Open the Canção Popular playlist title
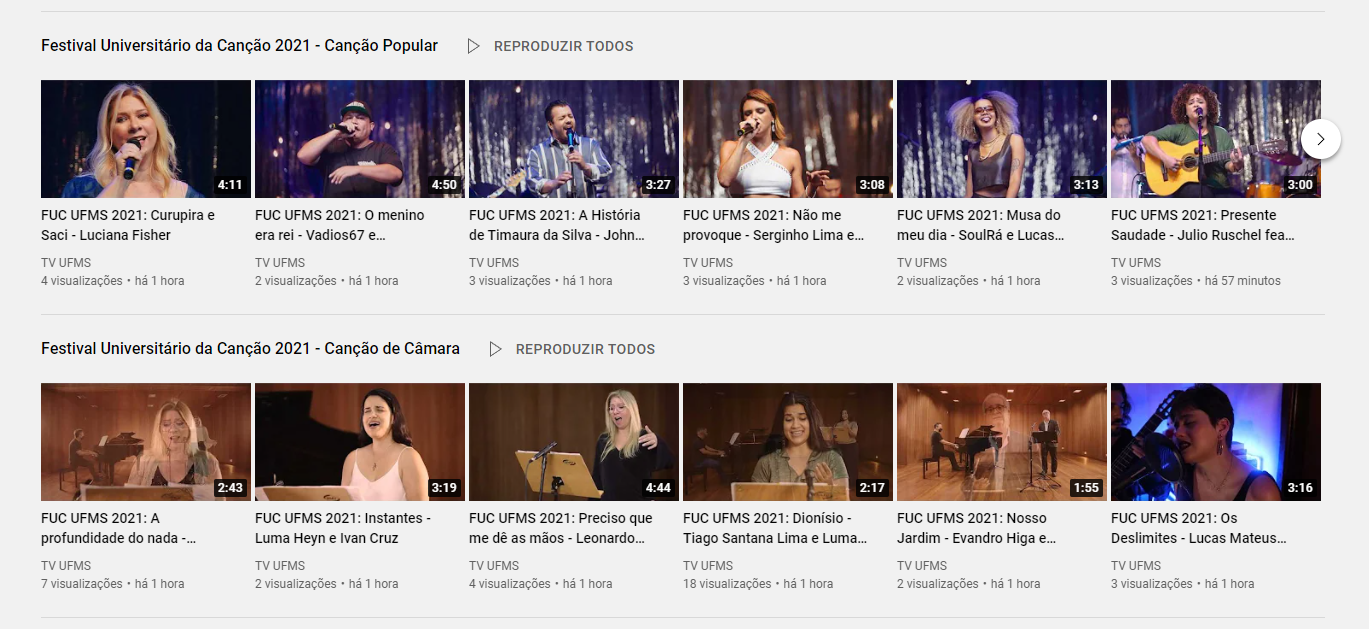 [x=239, y=46]
